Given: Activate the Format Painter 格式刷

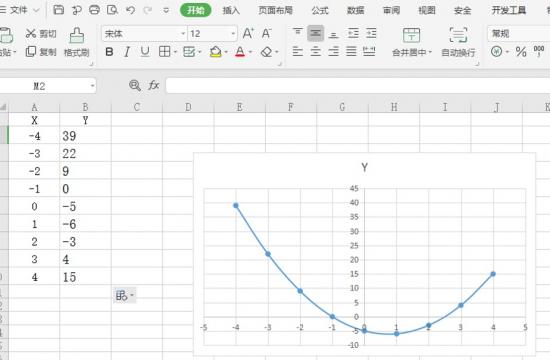Looking at the screenshot, I should point(76,42).
